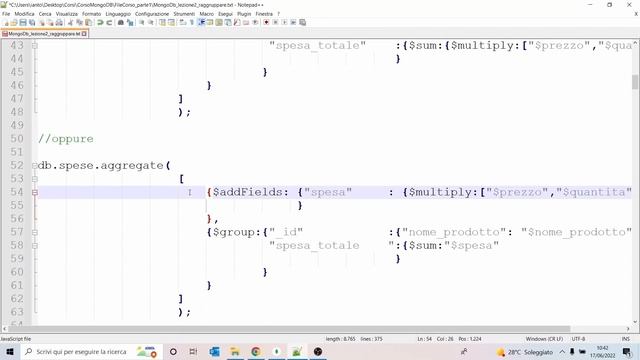Image resolution: width=640 pixels, height=360 pixels.
Task: Open the Visualizza menu
Action: (x=67, y=14)
